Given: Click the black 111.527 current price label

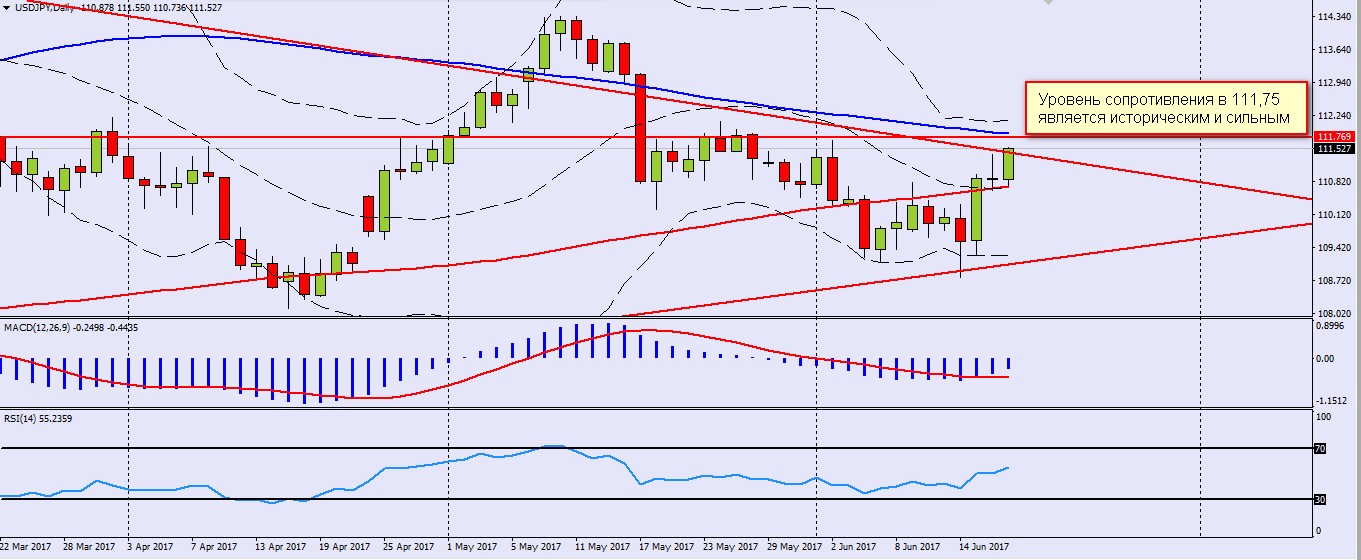Looking at the screenshot, I should point(1335,149).
